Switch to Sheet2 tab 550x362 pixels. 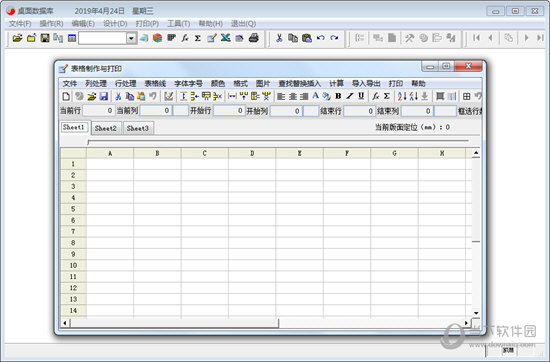(x=106, y=128)
